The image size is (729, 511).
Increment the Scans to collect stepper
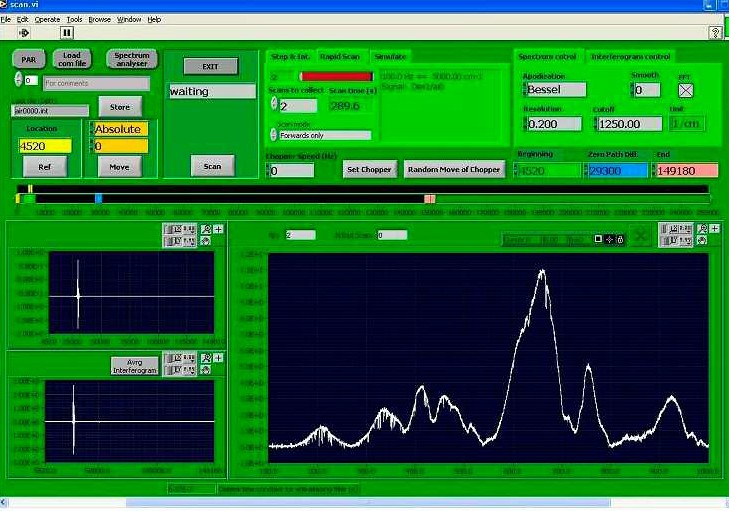pos(272,101)
